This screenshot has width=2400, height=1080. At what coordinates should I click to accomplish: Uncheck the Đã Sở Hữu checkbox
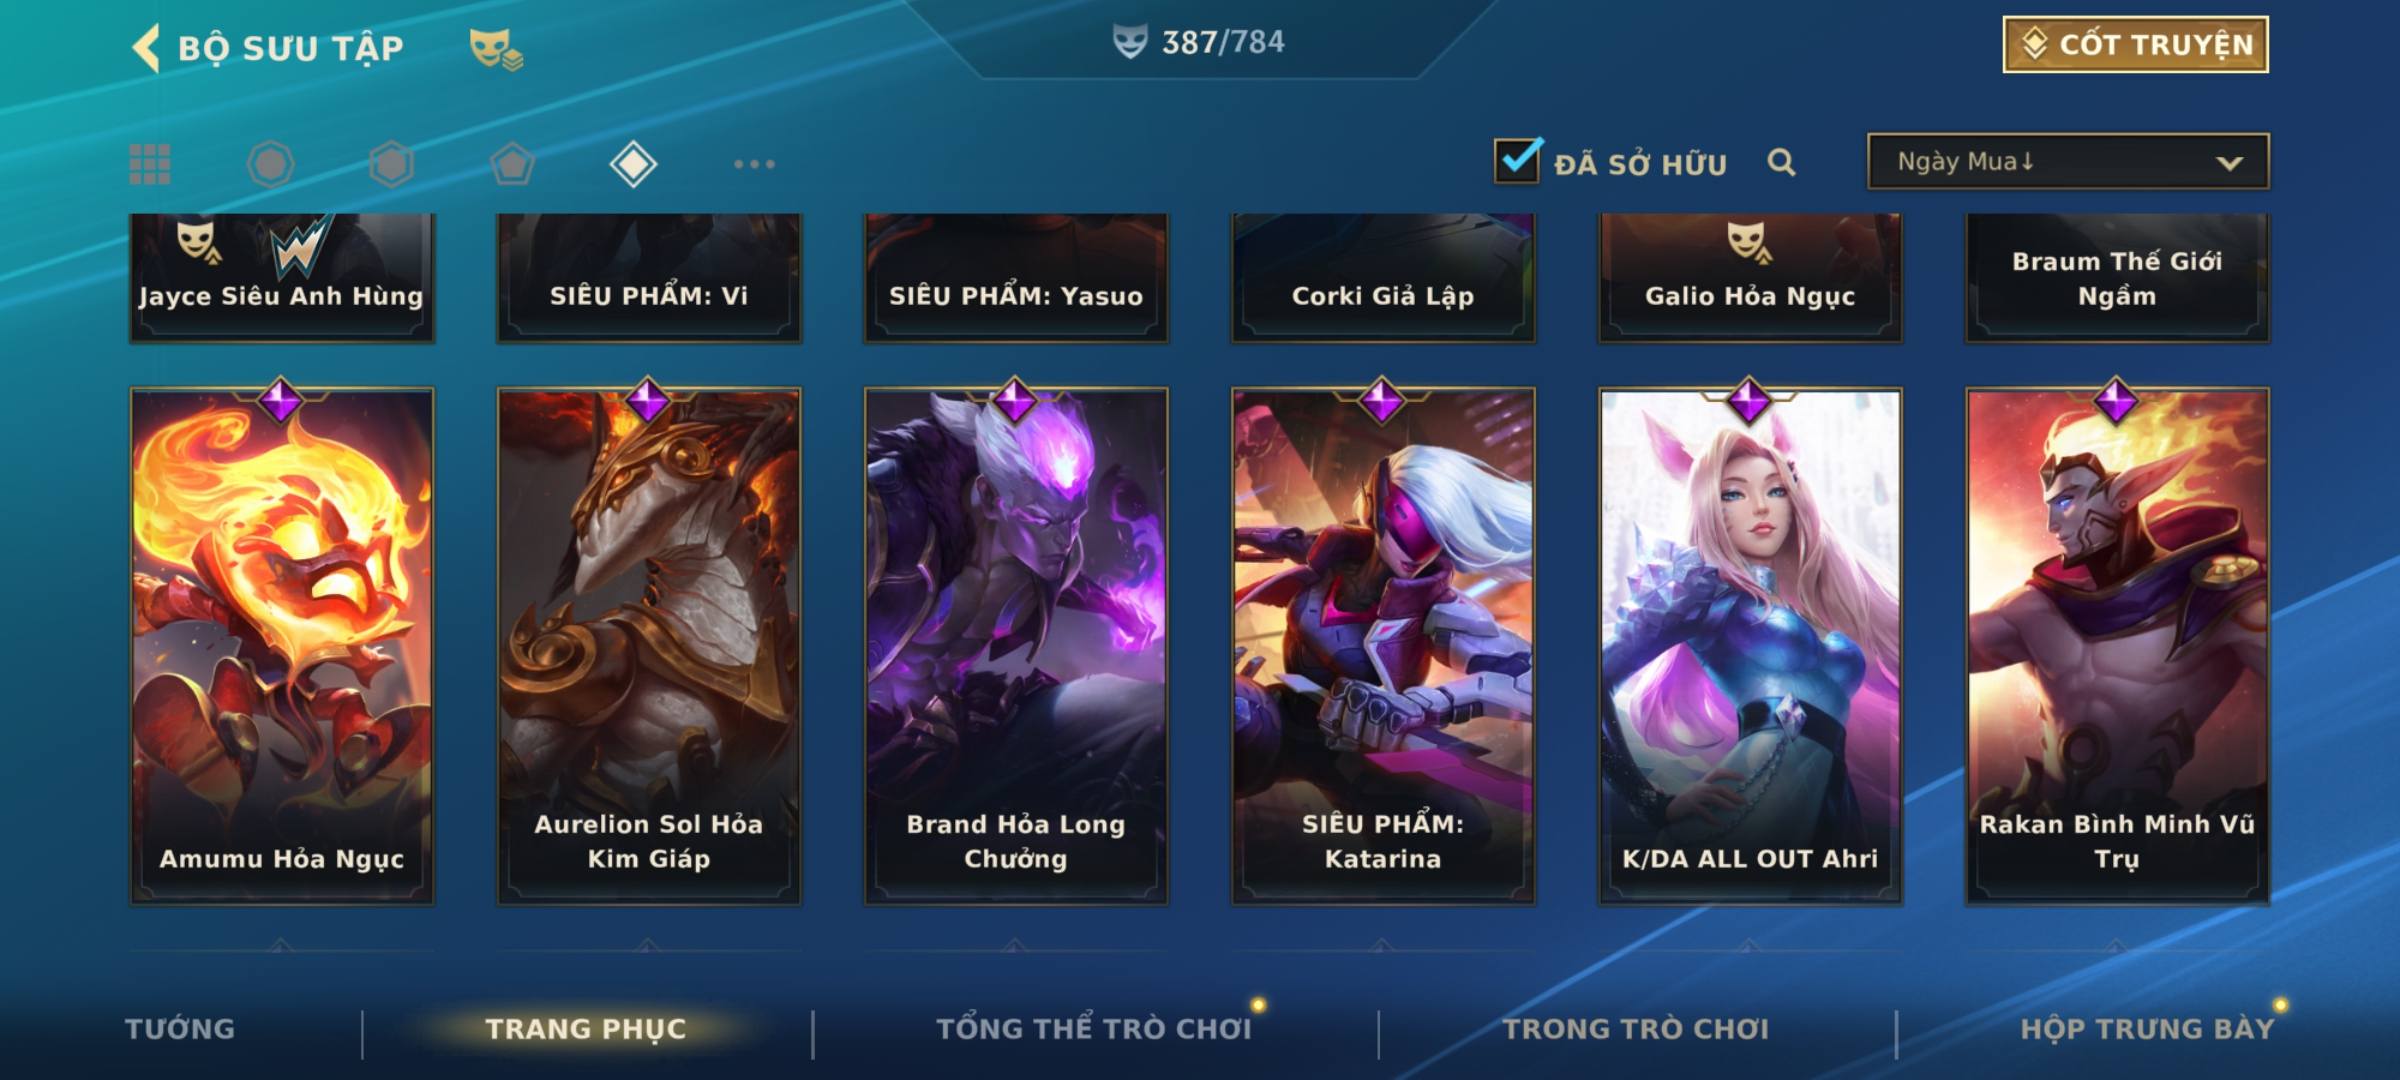click(x=1517, y=160)
